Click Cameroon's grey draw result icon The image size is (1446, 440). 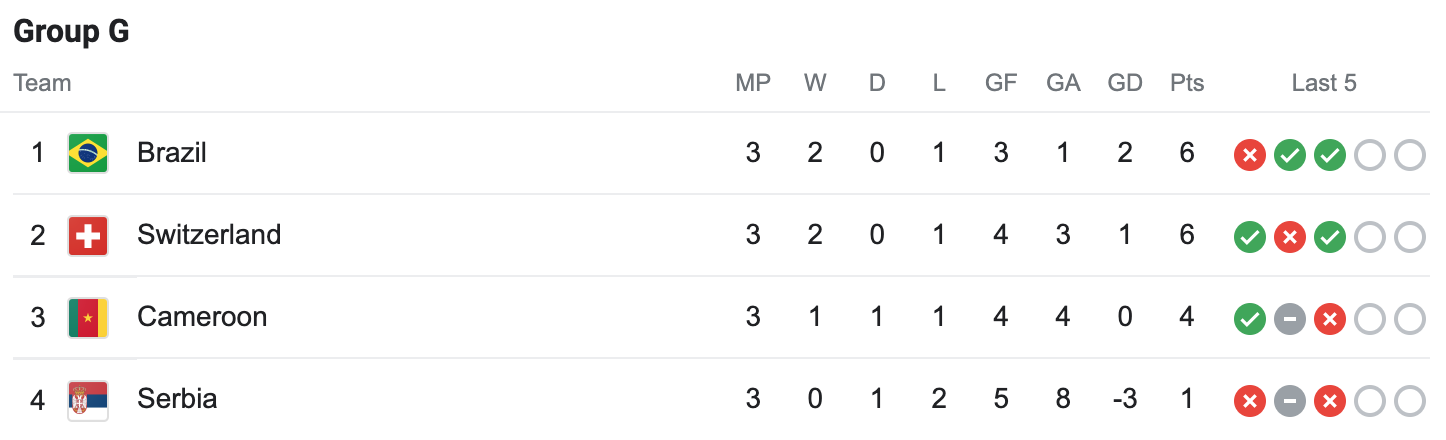click(1290, 319)
